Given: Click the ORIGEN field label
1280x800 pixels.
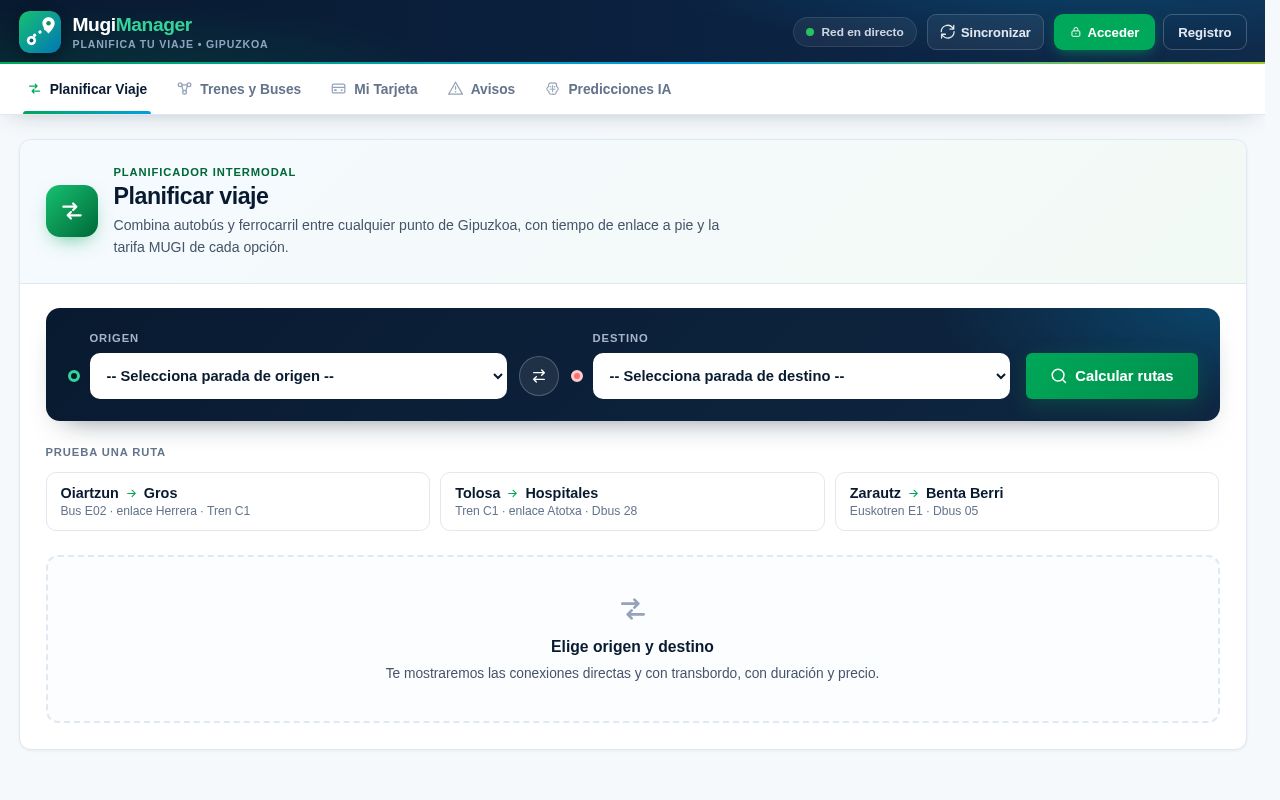Looking at the screenshot, I should [114, 338].
